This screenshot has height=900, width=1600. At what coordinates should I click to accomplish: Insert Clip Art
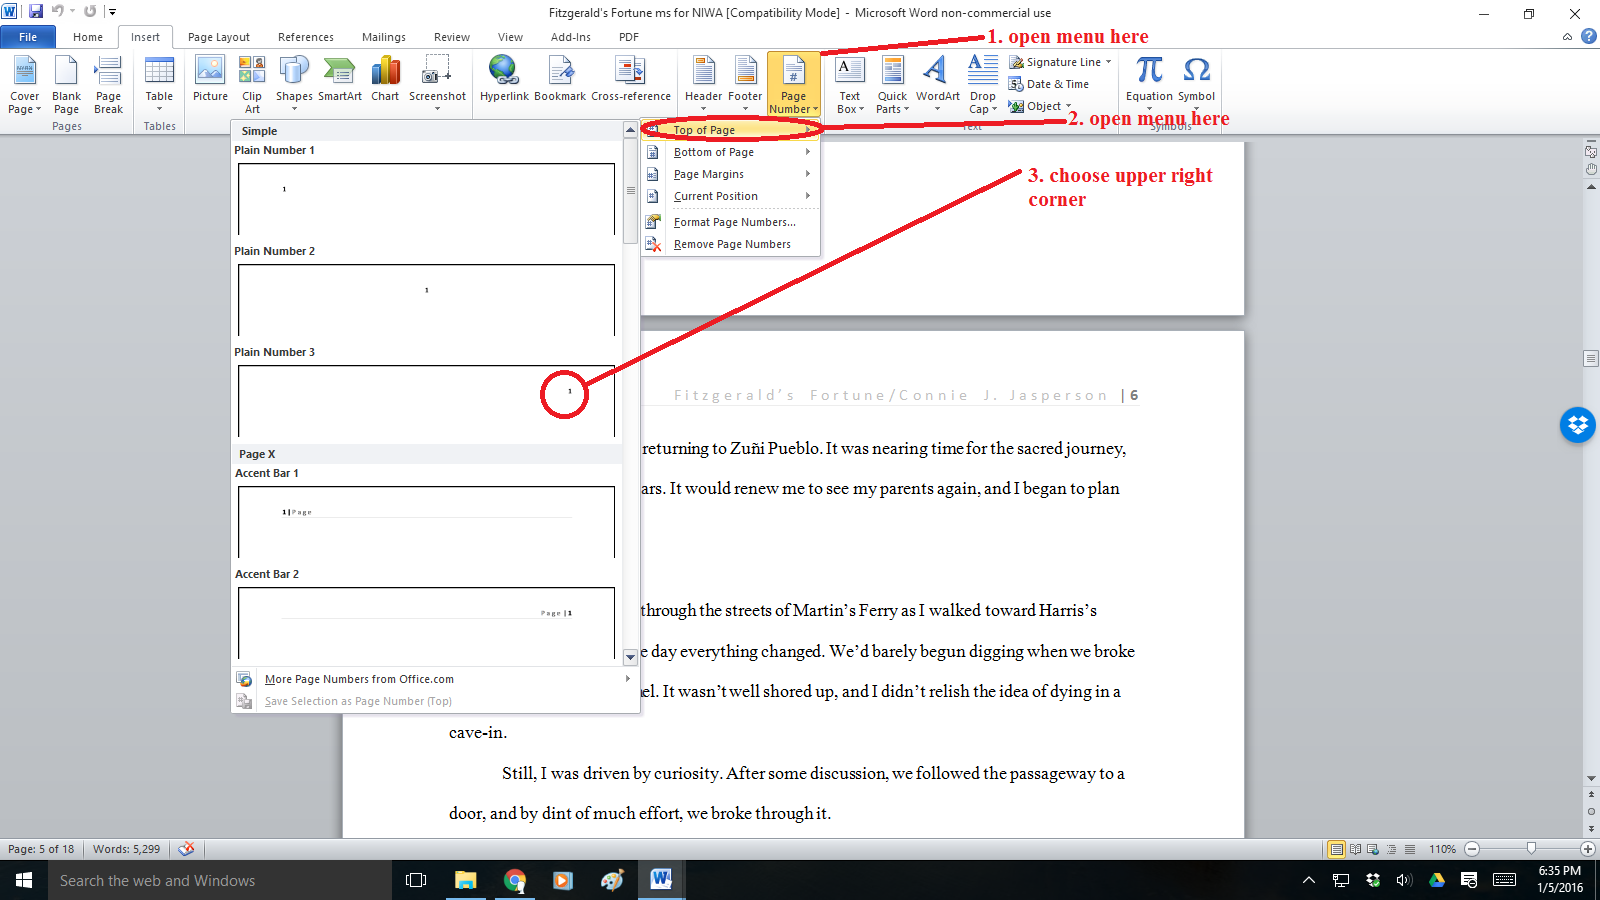252,80
